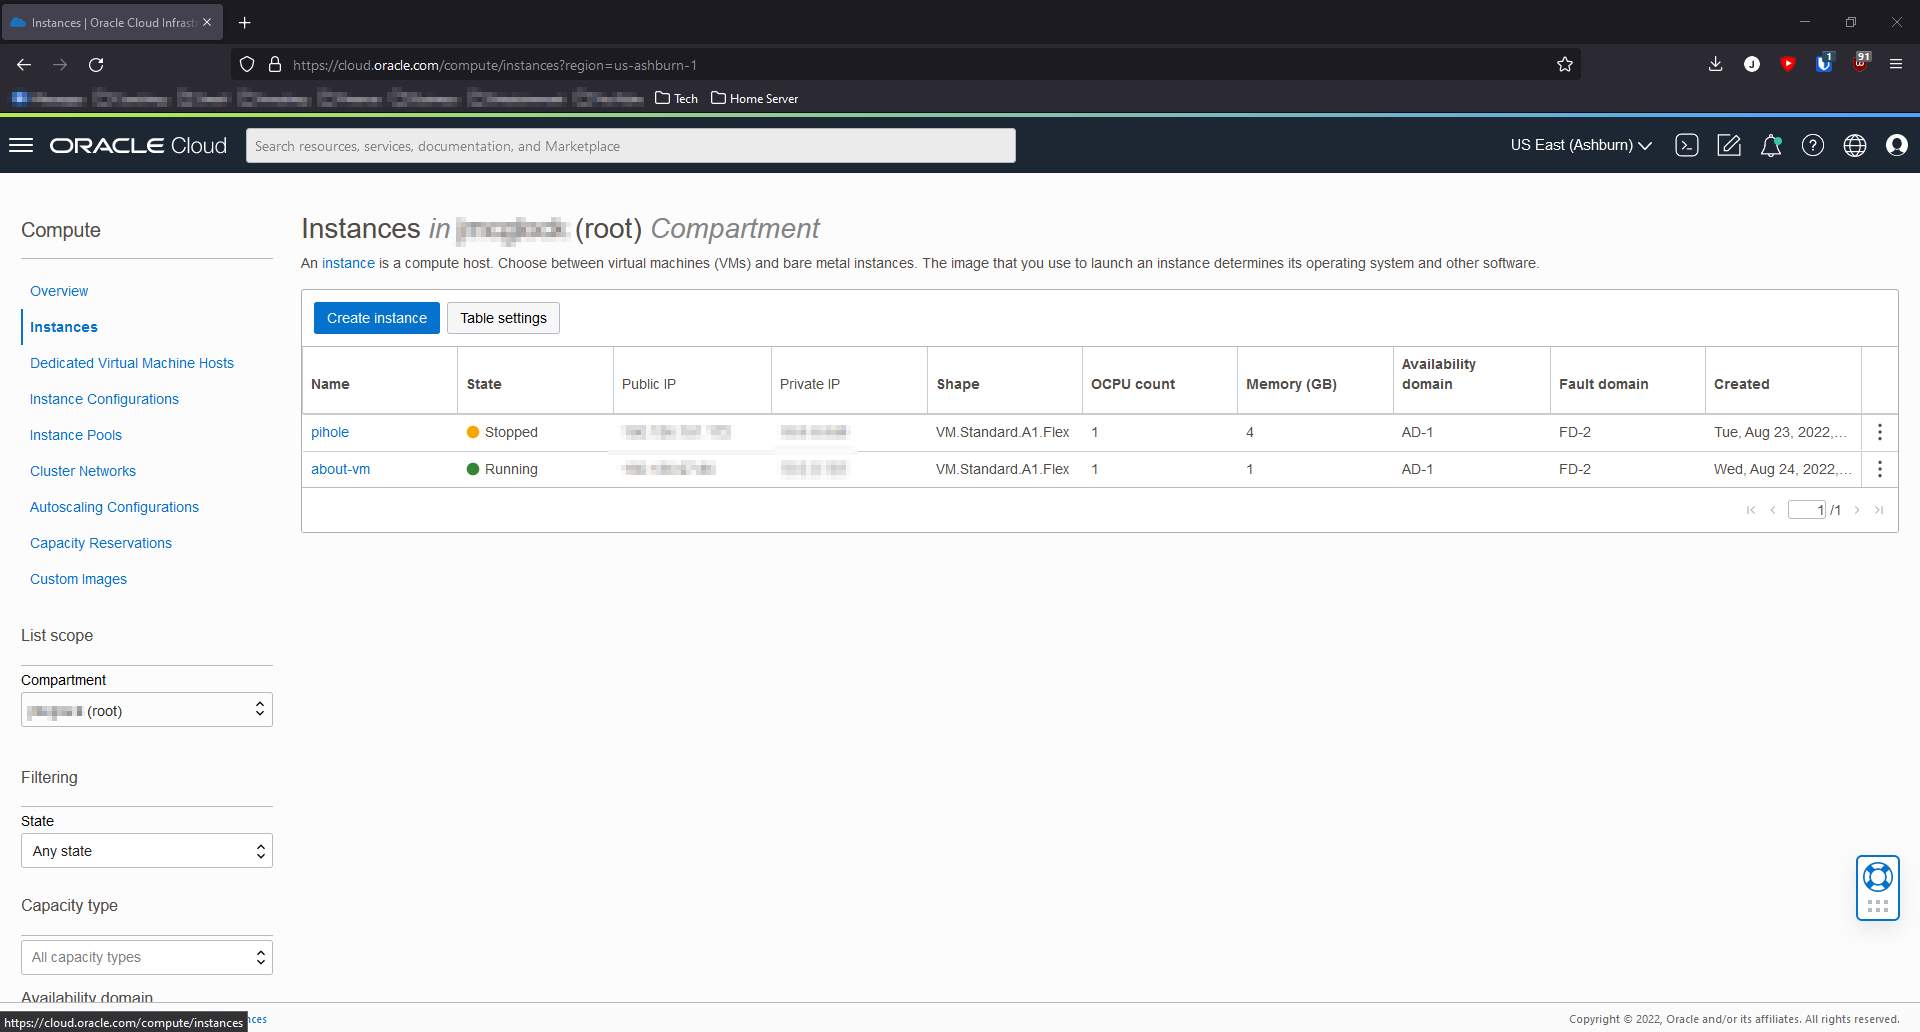Image resolution: width=1920 pixels, height=1032 pixels.
Task: Open the US East (Ashburn) region dropdown
Action: tap(1580, 145)
